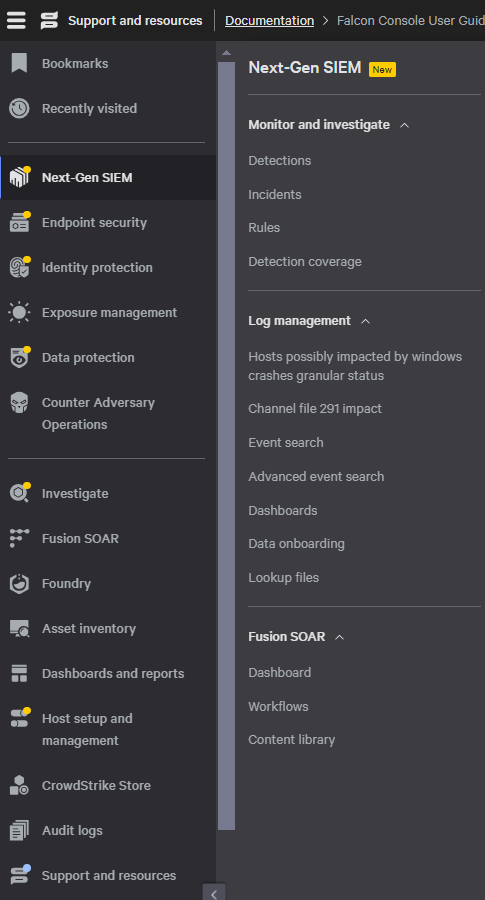Click the CrowdStrike Falcon logo icon
This screenshot has height=900, width=485.
[x=49, y=21]
